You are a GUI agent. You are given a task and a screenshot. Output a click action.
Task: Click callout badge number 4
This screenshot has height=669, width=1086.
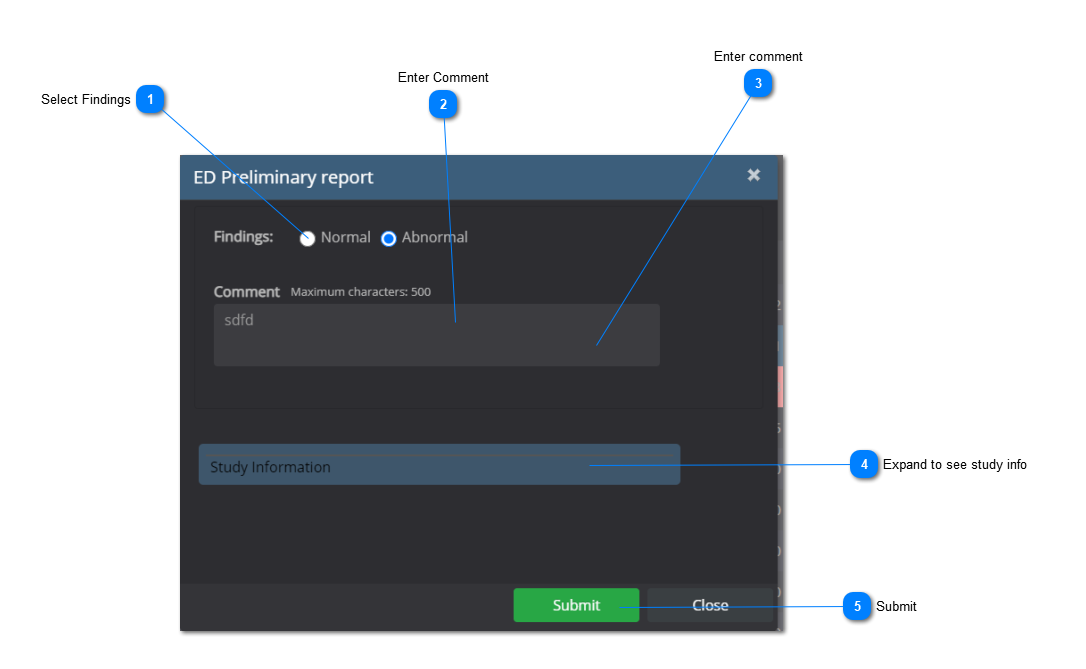coord(864,465)
